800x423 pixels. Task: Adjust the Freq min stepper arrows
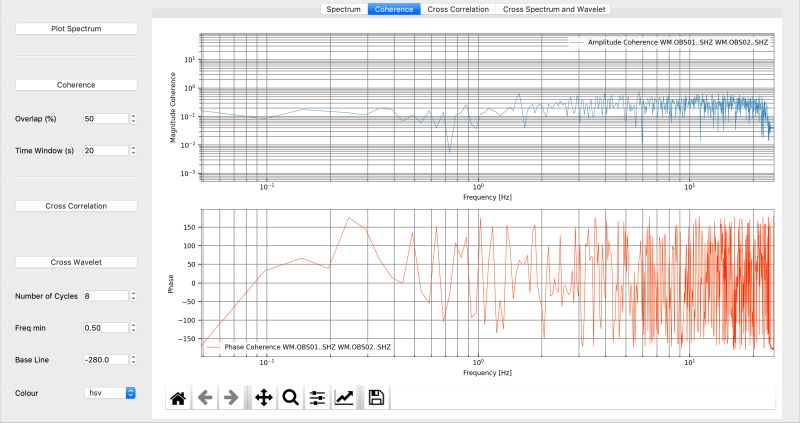[133, 328]
